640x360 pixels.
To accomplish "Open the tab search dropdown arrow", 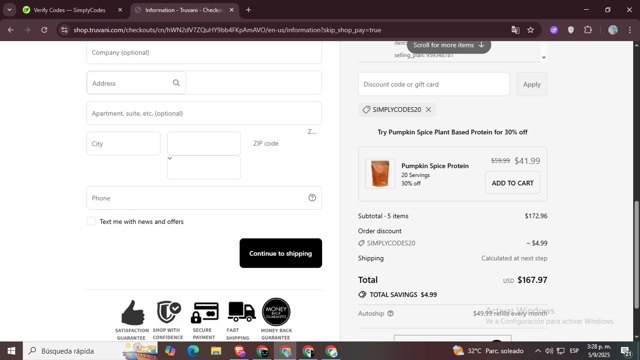I will pos(9,10).
